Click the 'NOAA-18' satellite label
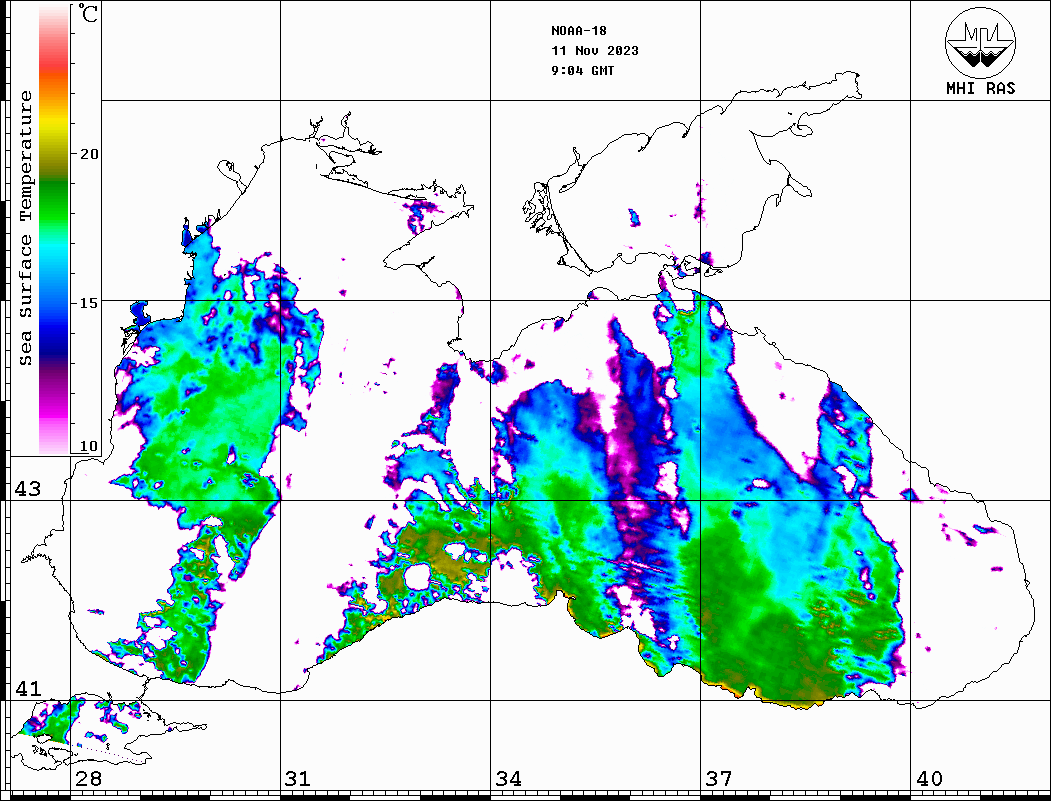This screenshot has width=1051, height=801. point(578,31)
